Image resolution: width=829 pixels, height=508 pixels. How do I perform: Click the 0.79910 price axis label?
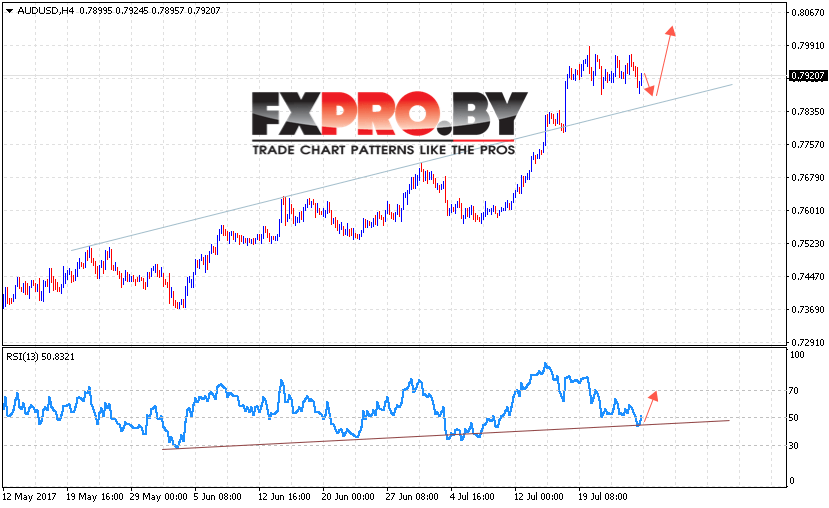(808, 45)
